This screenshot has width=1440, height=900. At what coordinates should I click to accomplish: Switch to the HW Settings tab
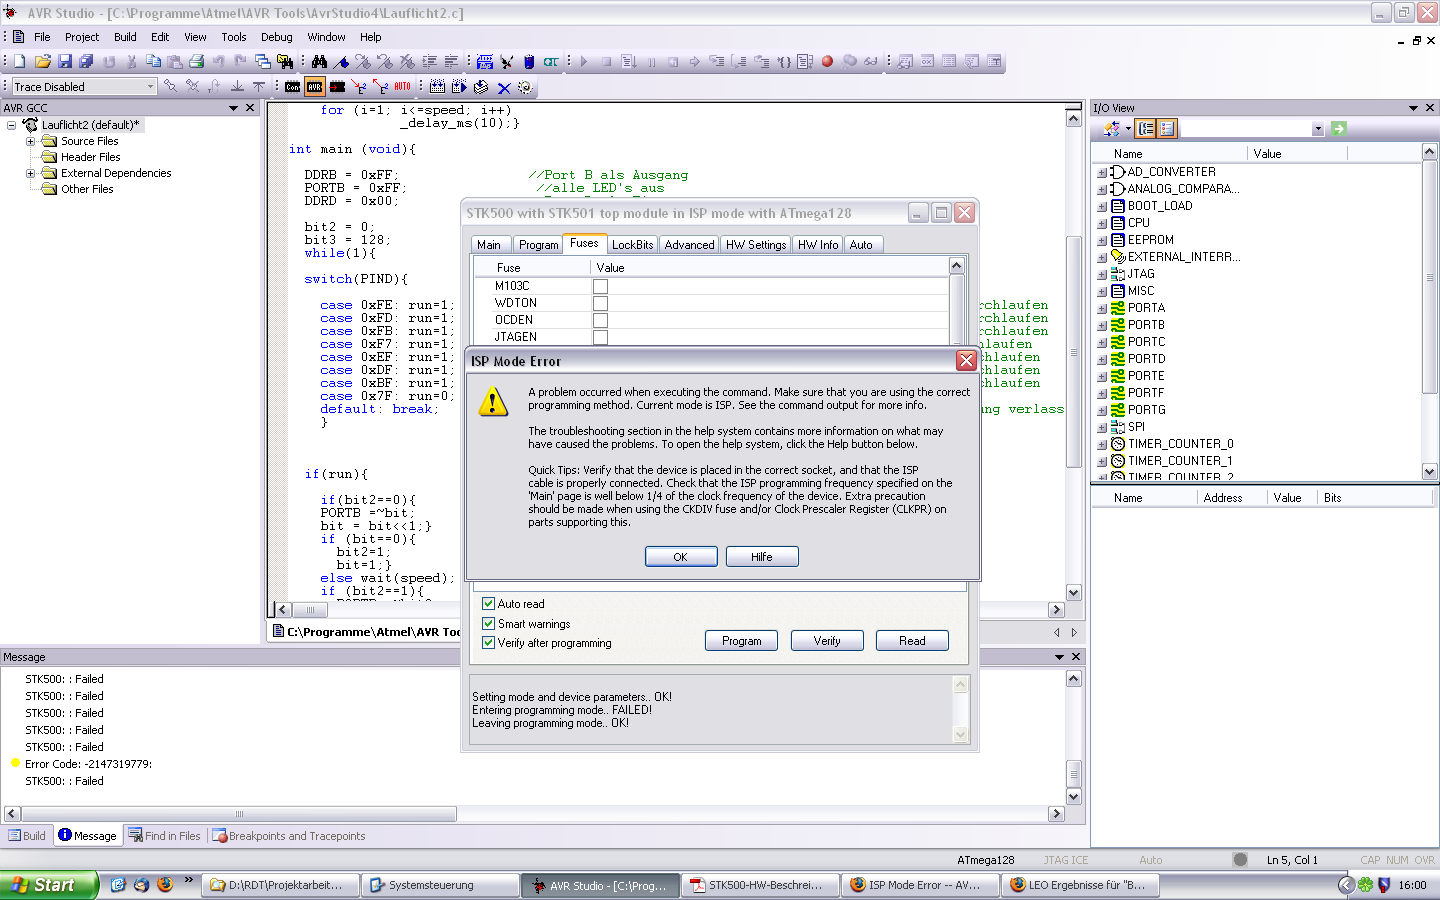(x=756, y=245)
